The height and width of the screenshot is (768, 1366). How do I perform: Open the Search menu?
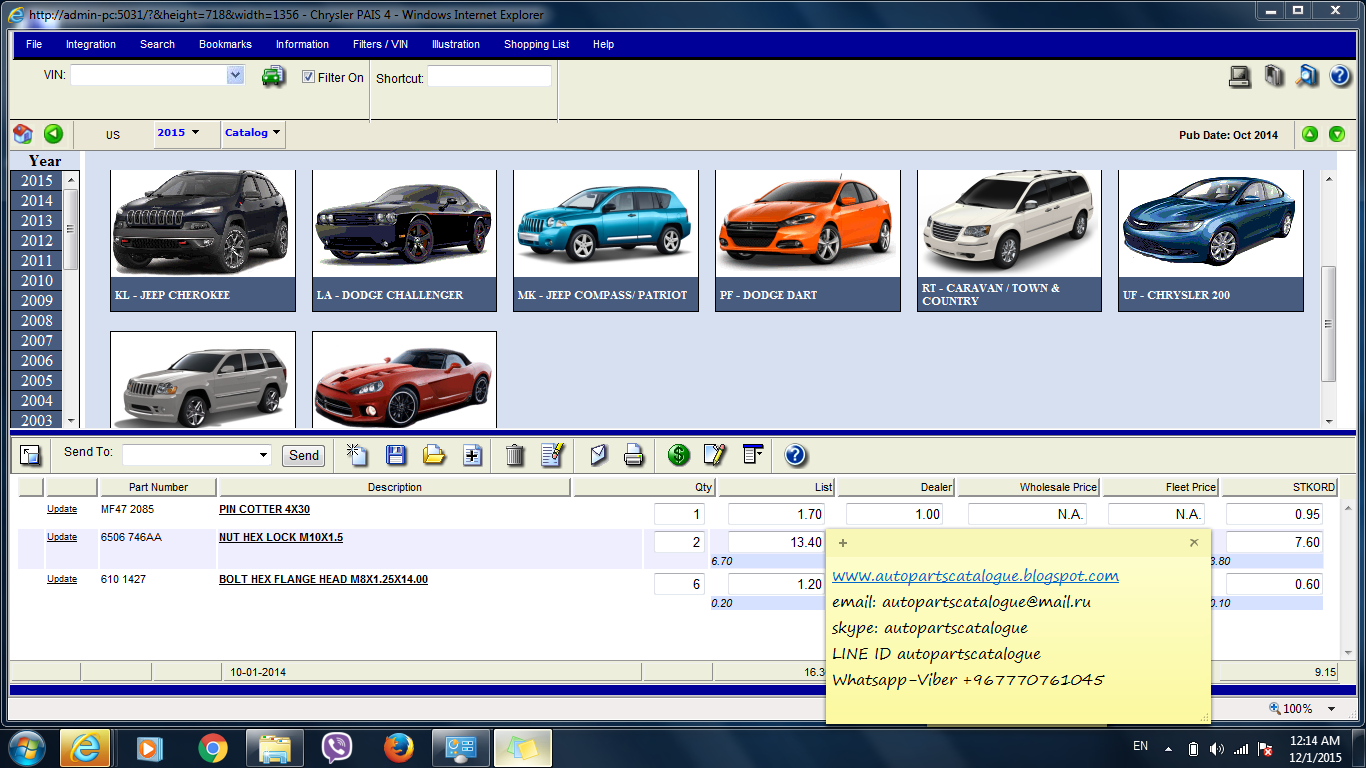(157, 44)
